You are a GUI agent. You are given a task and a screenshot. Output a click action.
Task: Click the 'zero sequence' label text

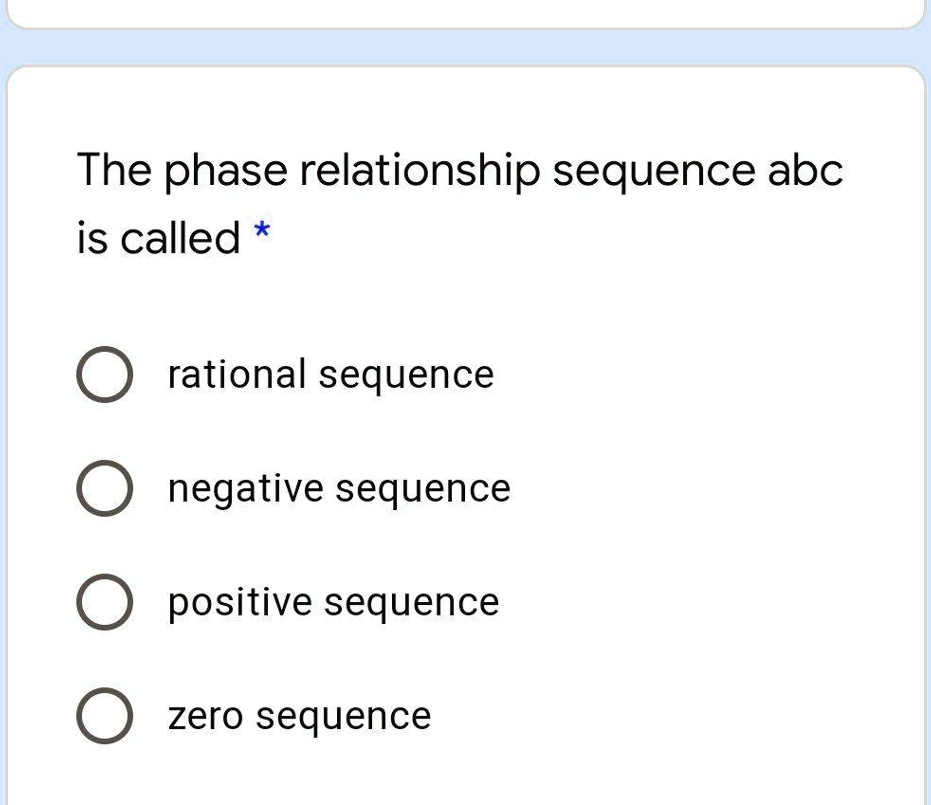(x=299, y=717)
